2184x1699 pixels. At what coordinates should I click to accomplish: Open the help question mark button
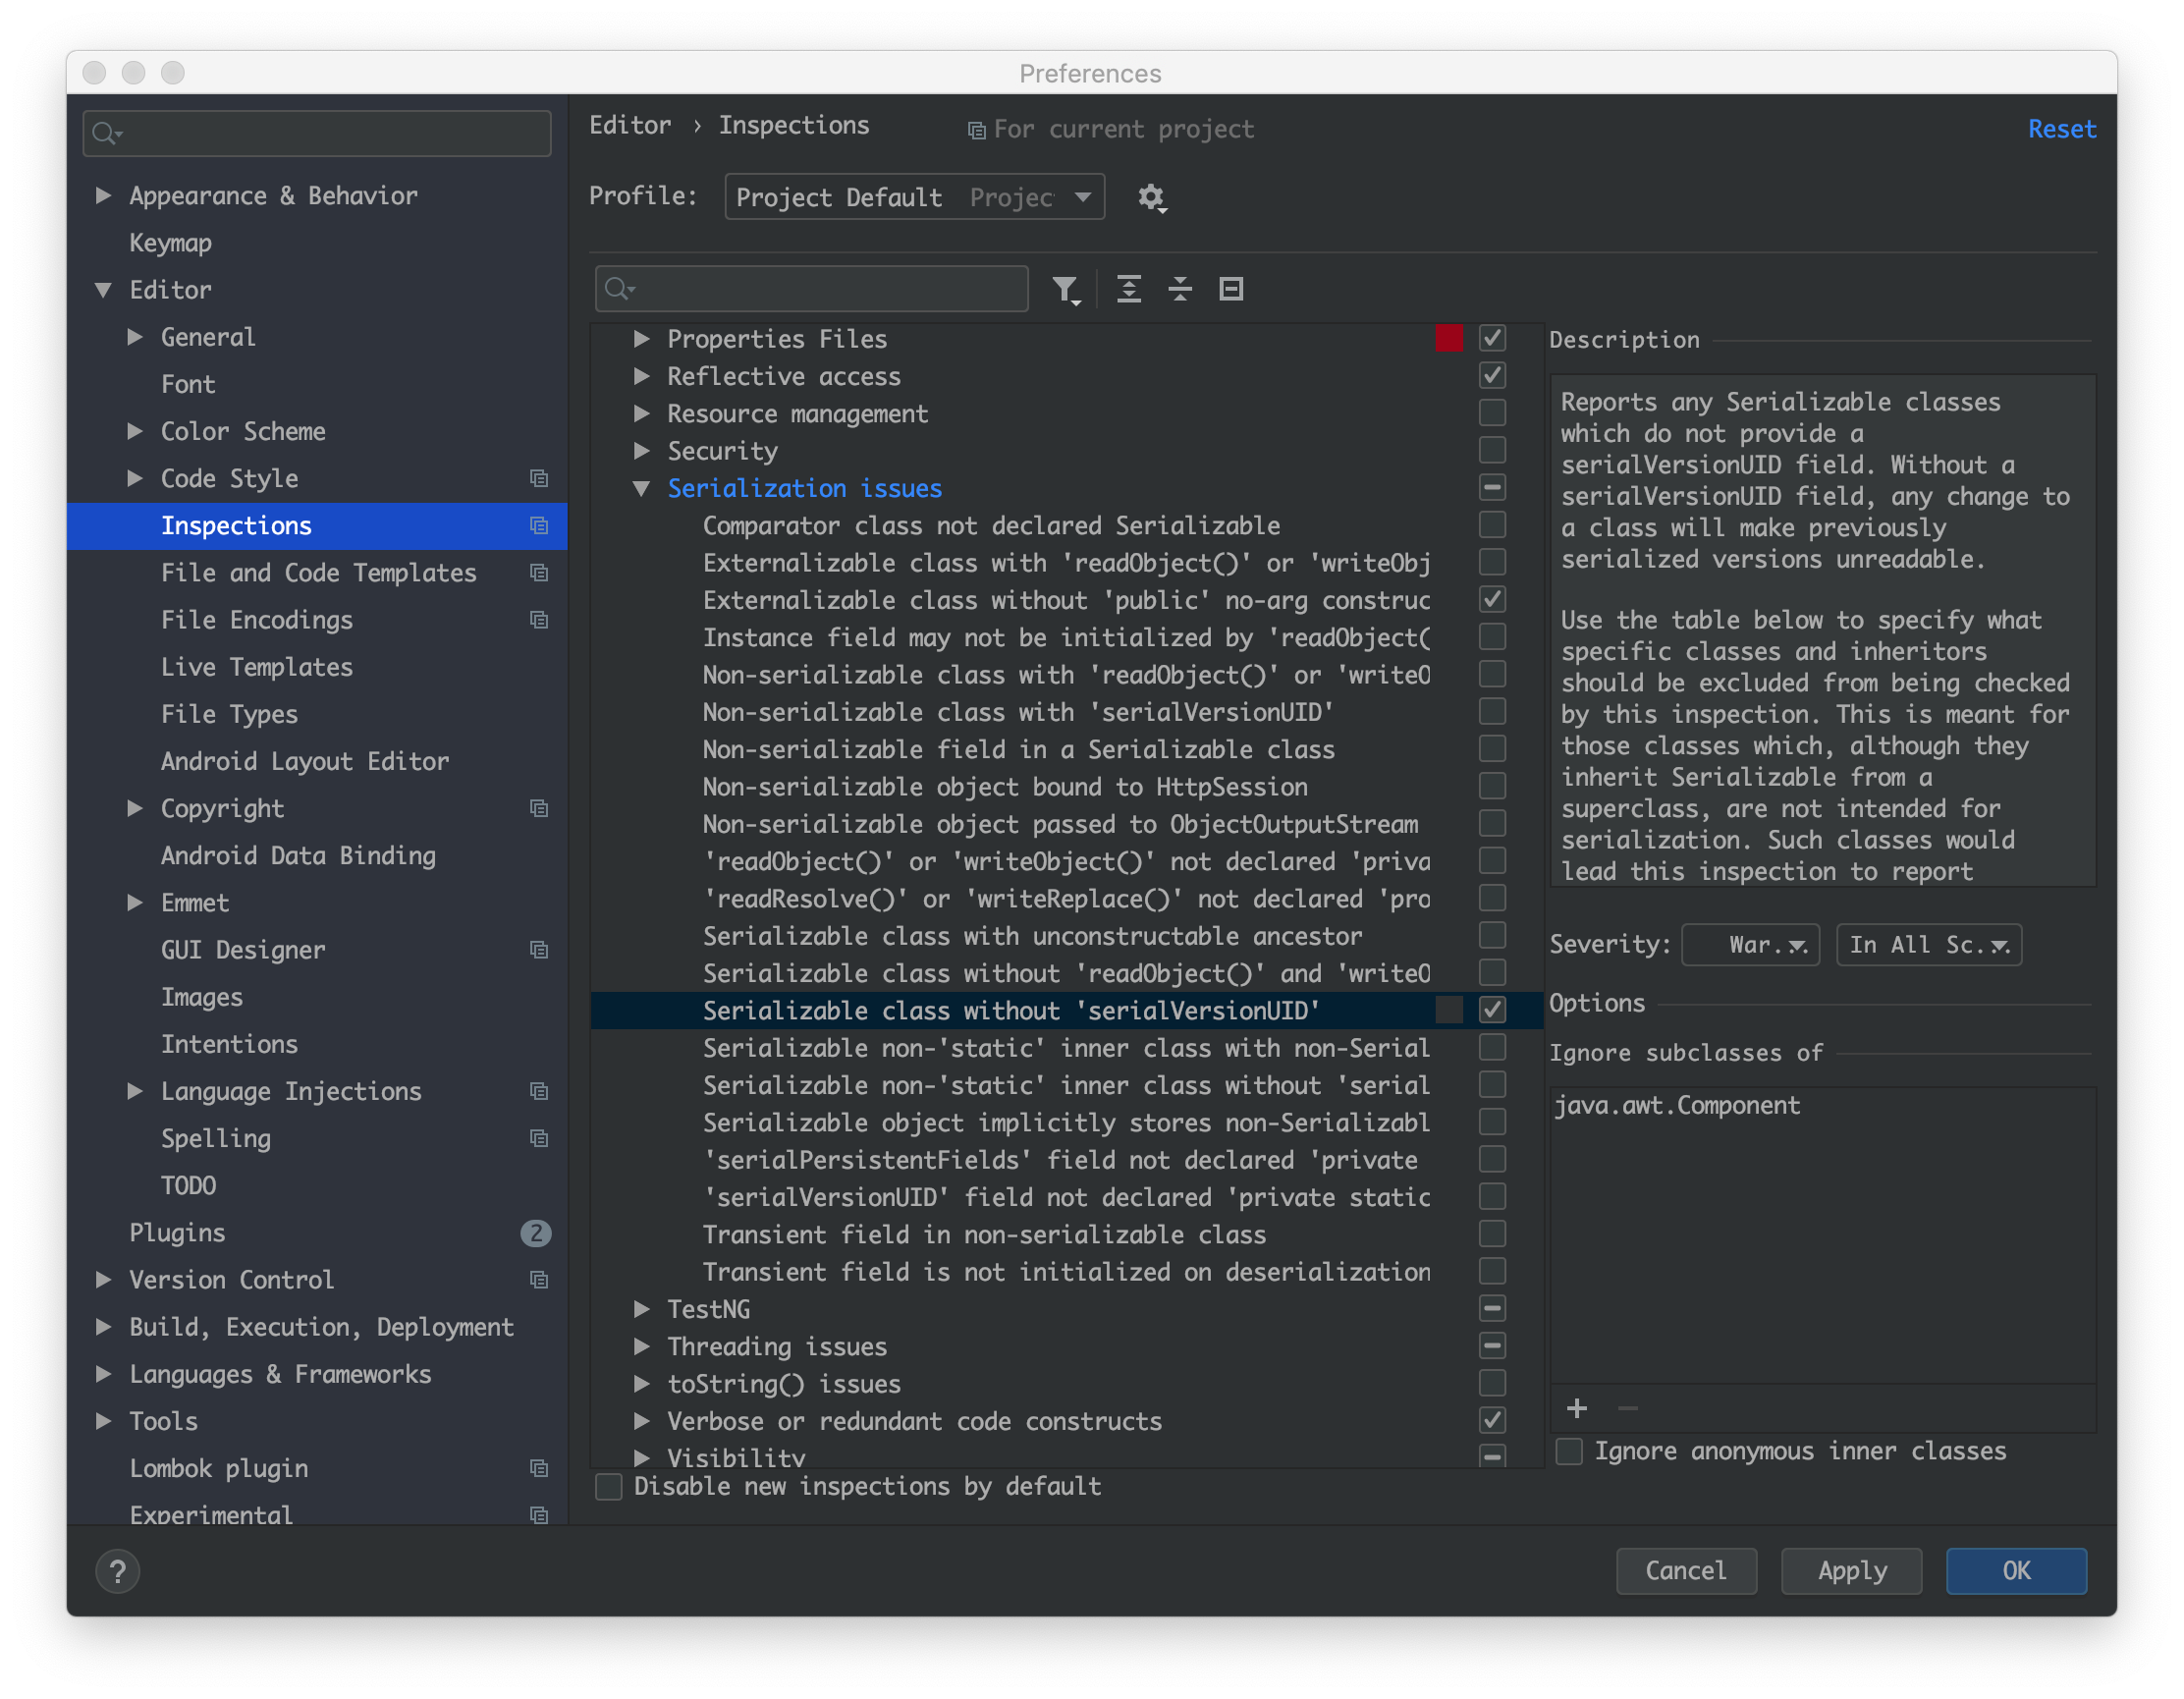point(118,1571)
